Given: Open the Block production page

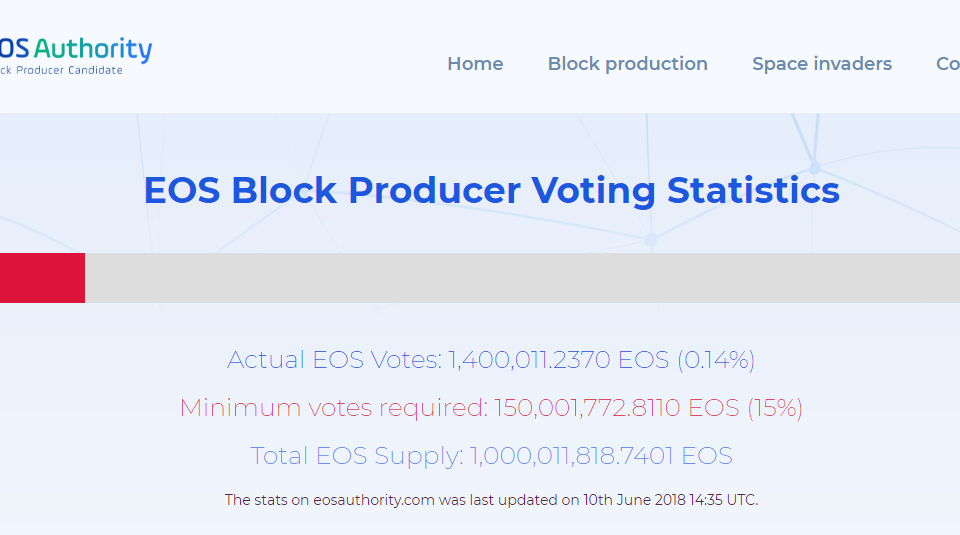Looking at the screenshot, I should click(x=628, y=64).
